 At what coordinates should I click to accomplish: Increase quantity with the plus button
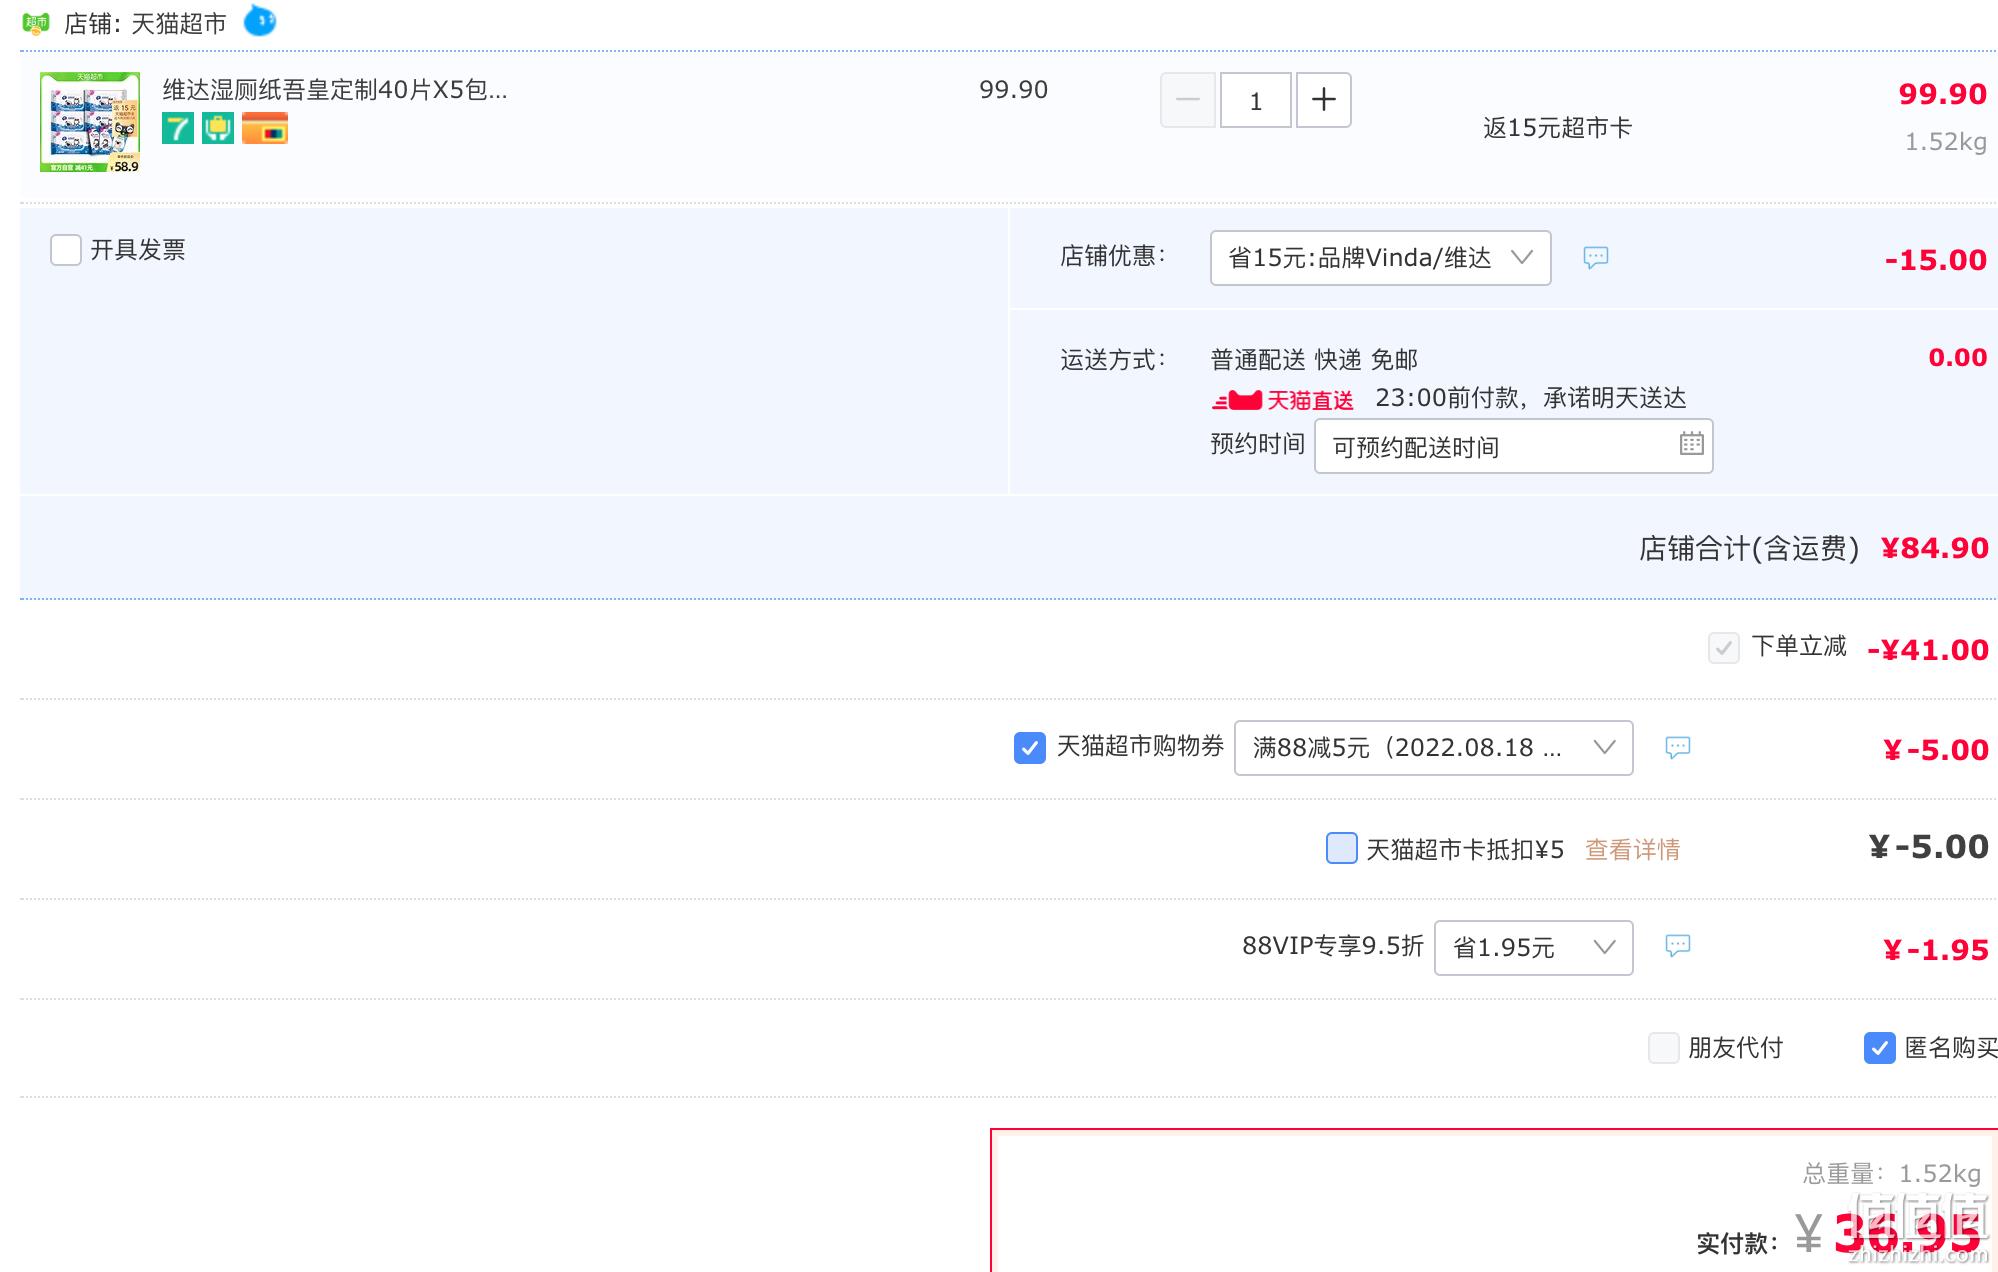point(1324,100)
